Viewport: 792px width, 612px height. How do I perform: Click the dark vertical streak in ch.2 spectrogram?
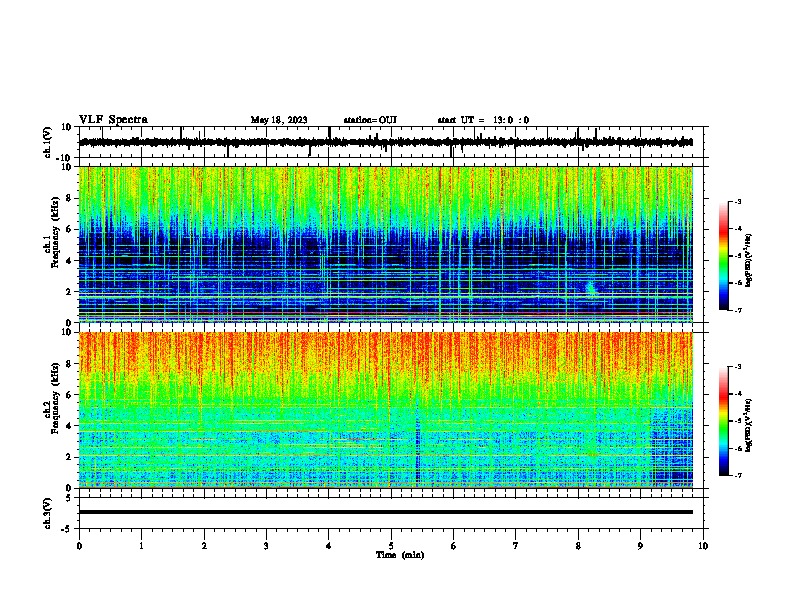pyautogui.click(x=417, y=442)
